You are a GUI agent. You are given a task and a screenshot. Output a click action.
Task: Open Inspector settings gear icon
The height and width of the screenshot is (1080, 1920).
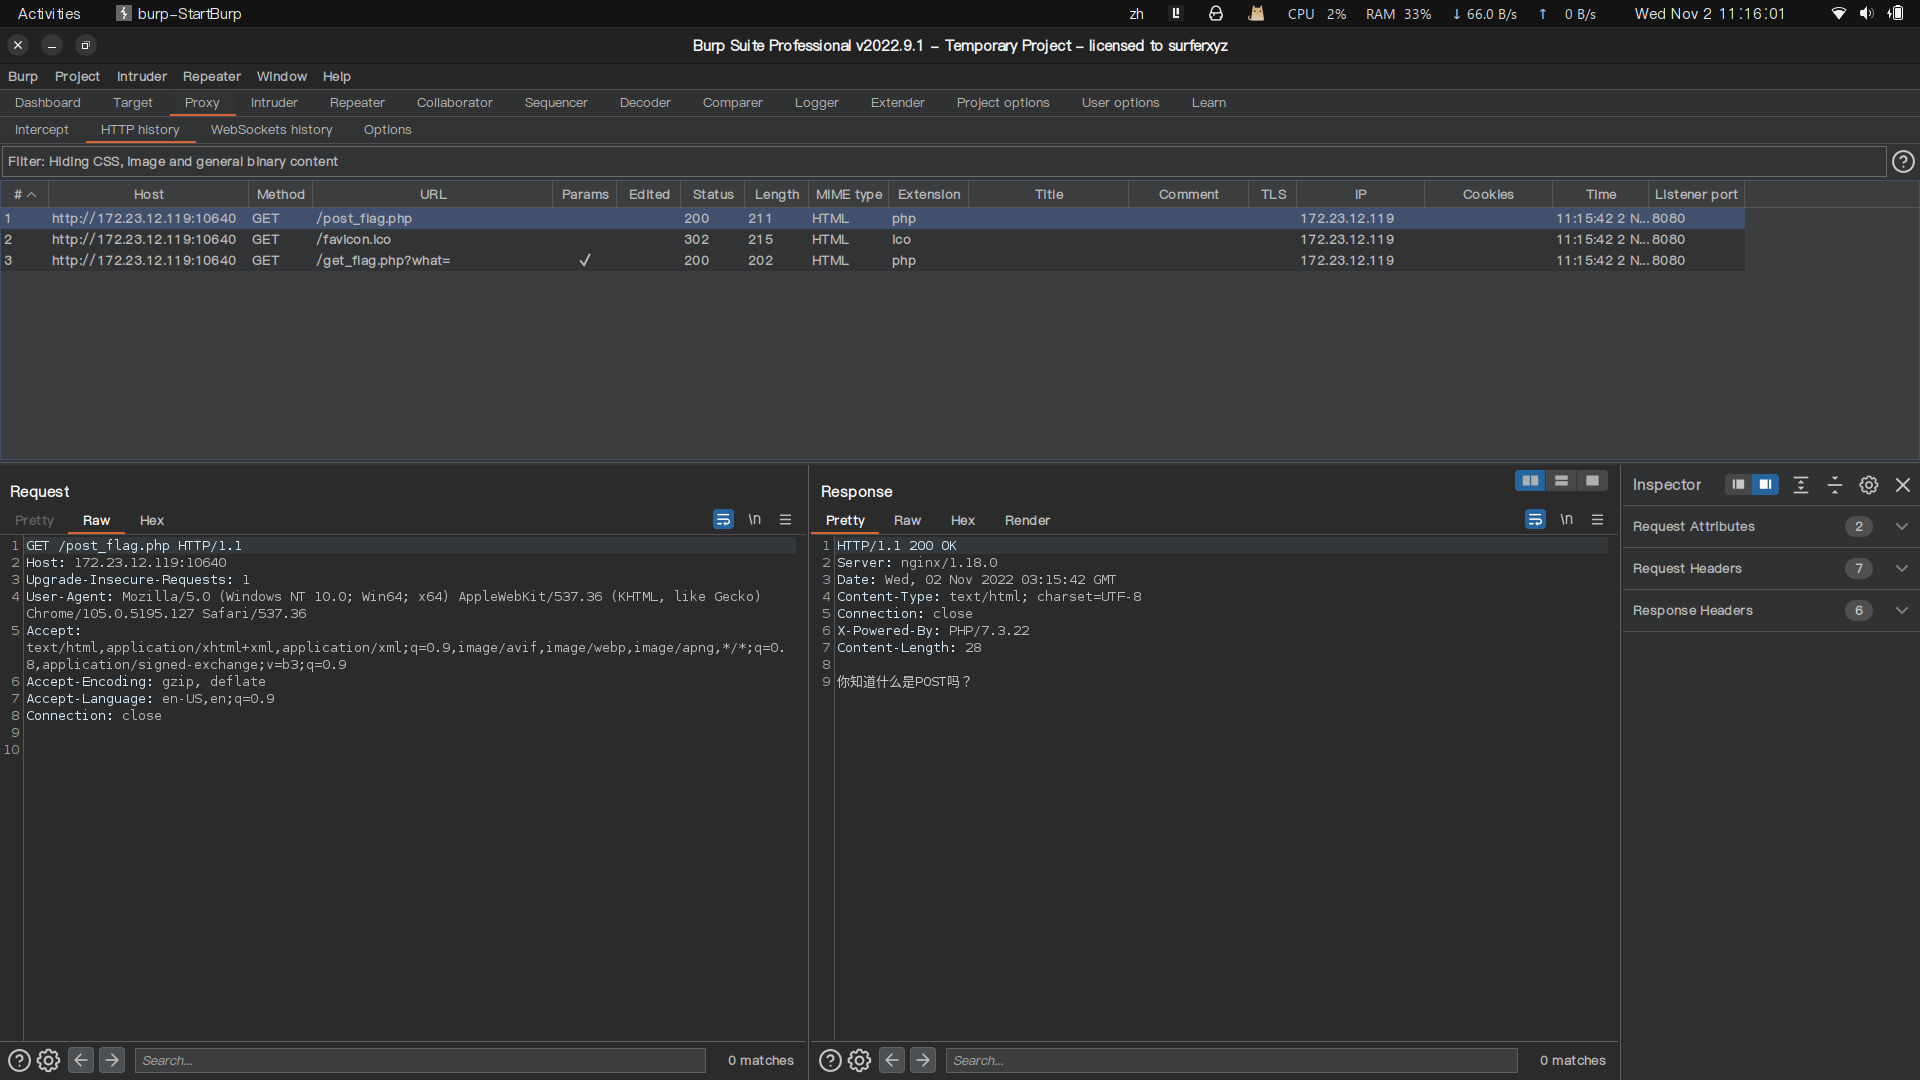pyautogui.click(x=1868, y=485)
